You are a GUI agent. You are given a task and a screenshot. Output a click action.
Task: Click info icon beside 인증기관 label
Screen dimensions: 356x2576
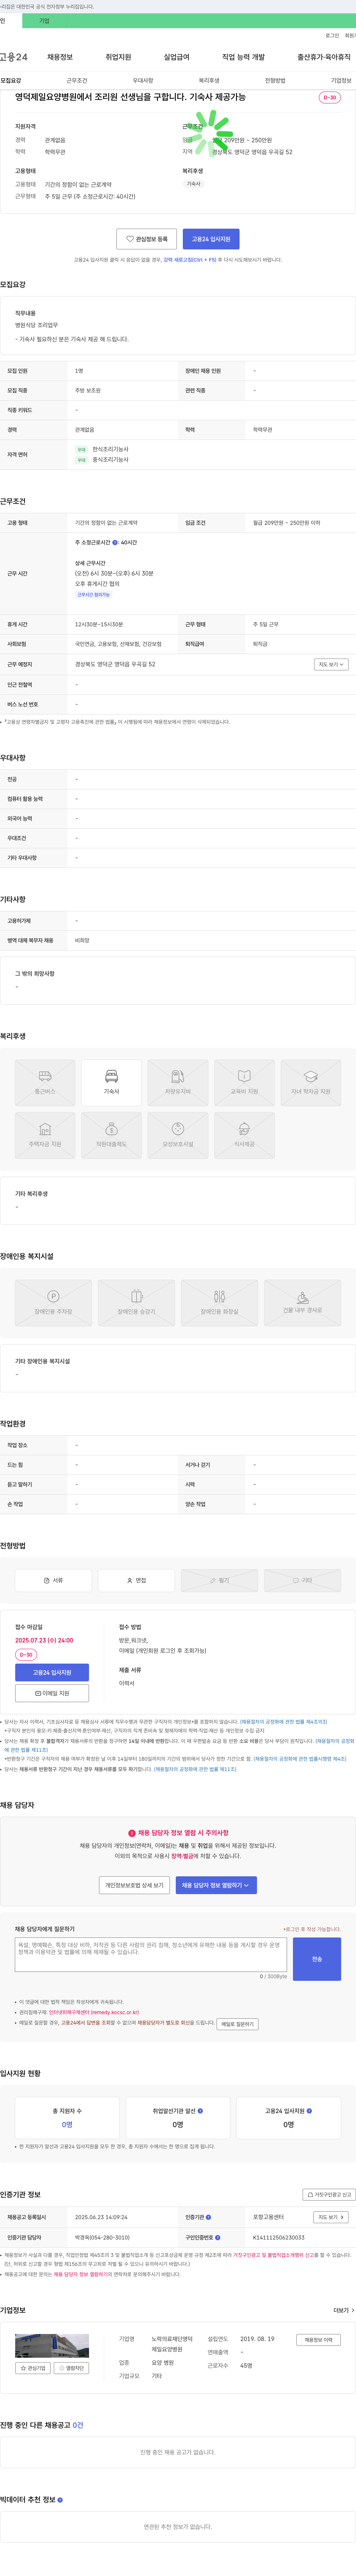click(208, 2217)
